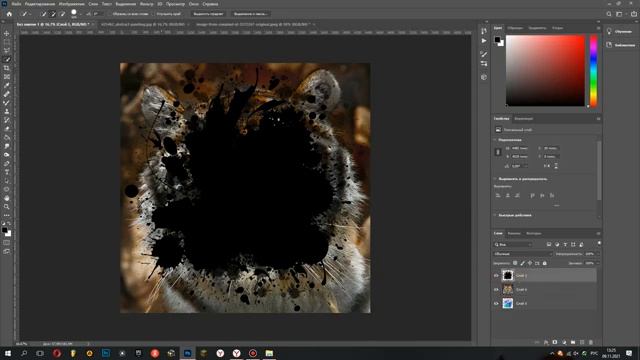Image resolution: width=640 pixels, height=360 pixels.
Task: Open layer filter kind dropdown
Action: (x=513, y=244)
